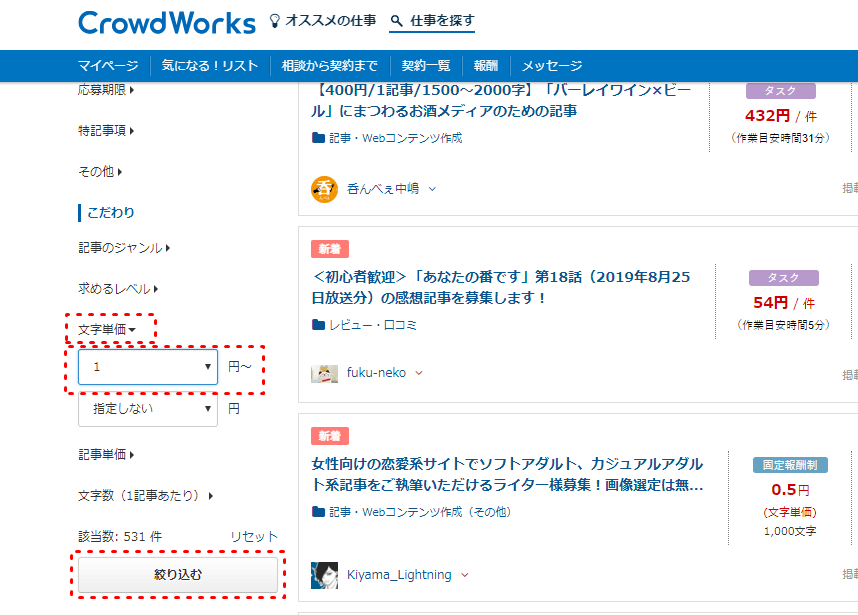Open the マイページ menu item
Viewport: 858px width, 615px height.
click(x=108, y=66)
